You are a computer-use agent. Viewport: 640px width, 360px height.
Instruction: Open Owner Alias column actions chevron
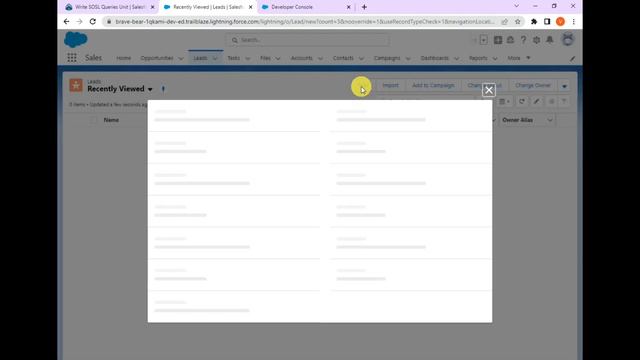pos(550,120)
